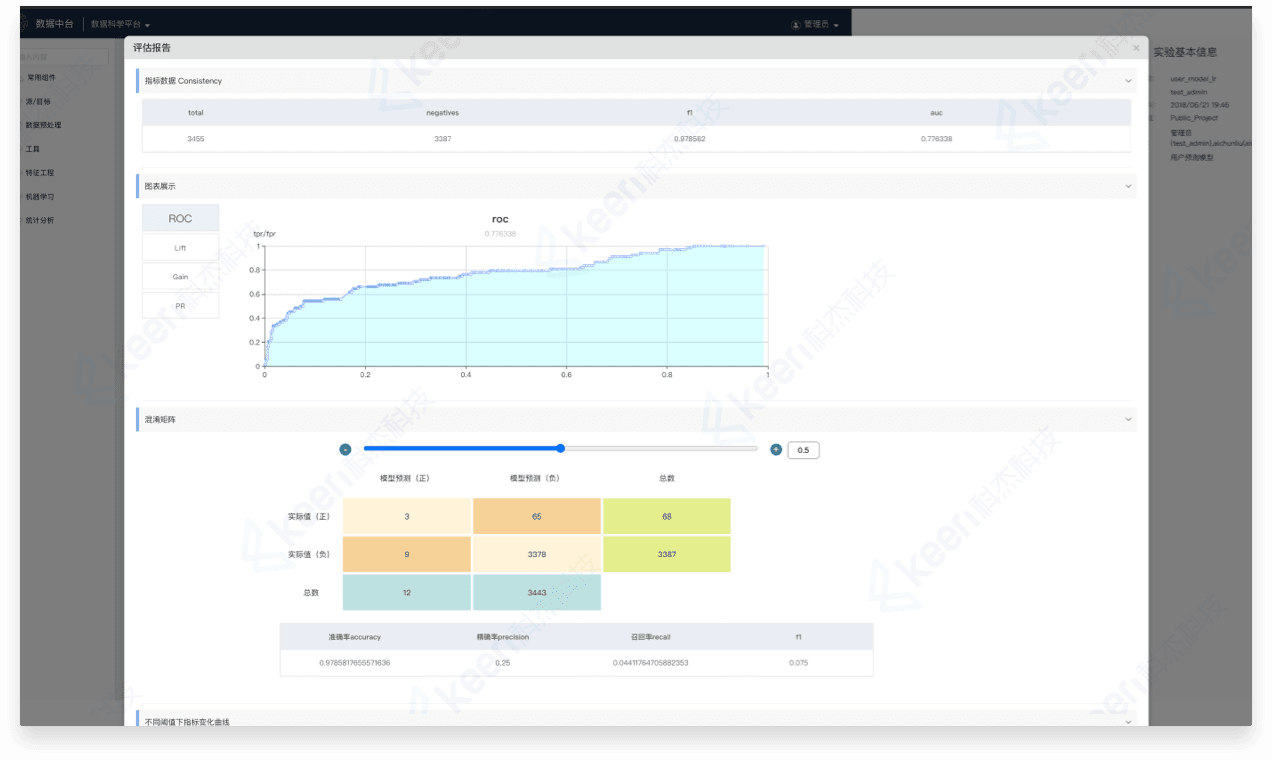
Task: Click the 特征工程 sidebar item
Action: tap(40, 172)
